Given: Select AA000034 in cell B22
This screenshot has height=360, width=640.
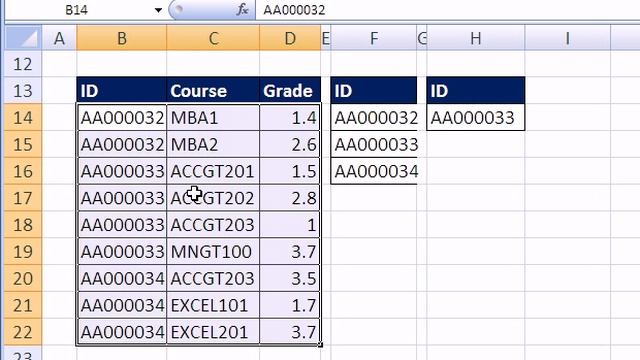Looking at the screenshot, I should tap(122, 332).
